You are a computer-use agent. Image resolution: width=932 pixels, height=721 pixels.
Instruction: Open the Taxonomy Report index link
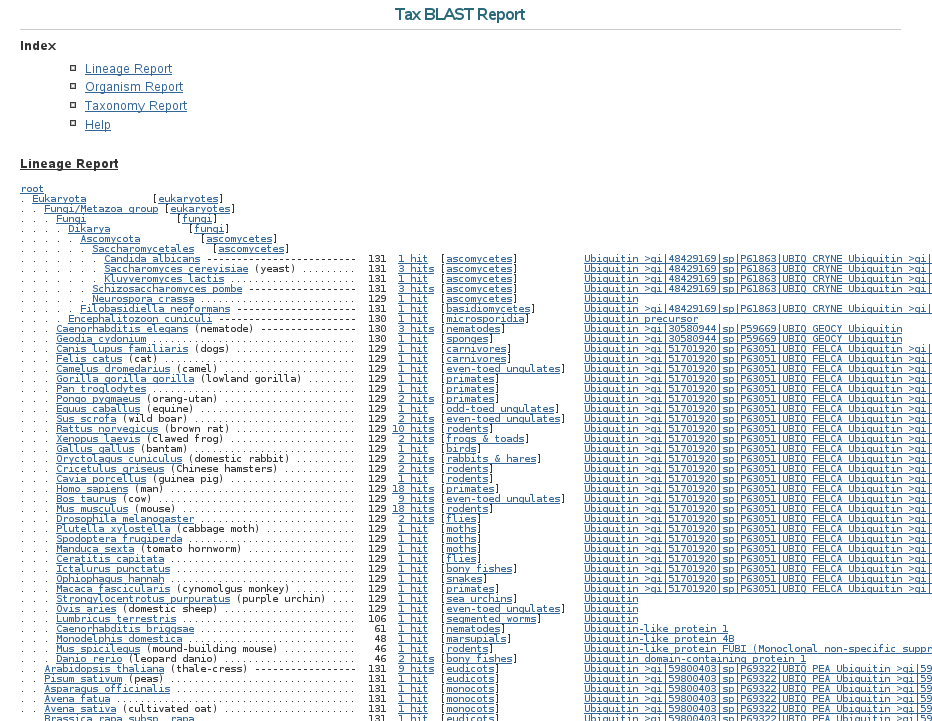[x=135, y=106]
